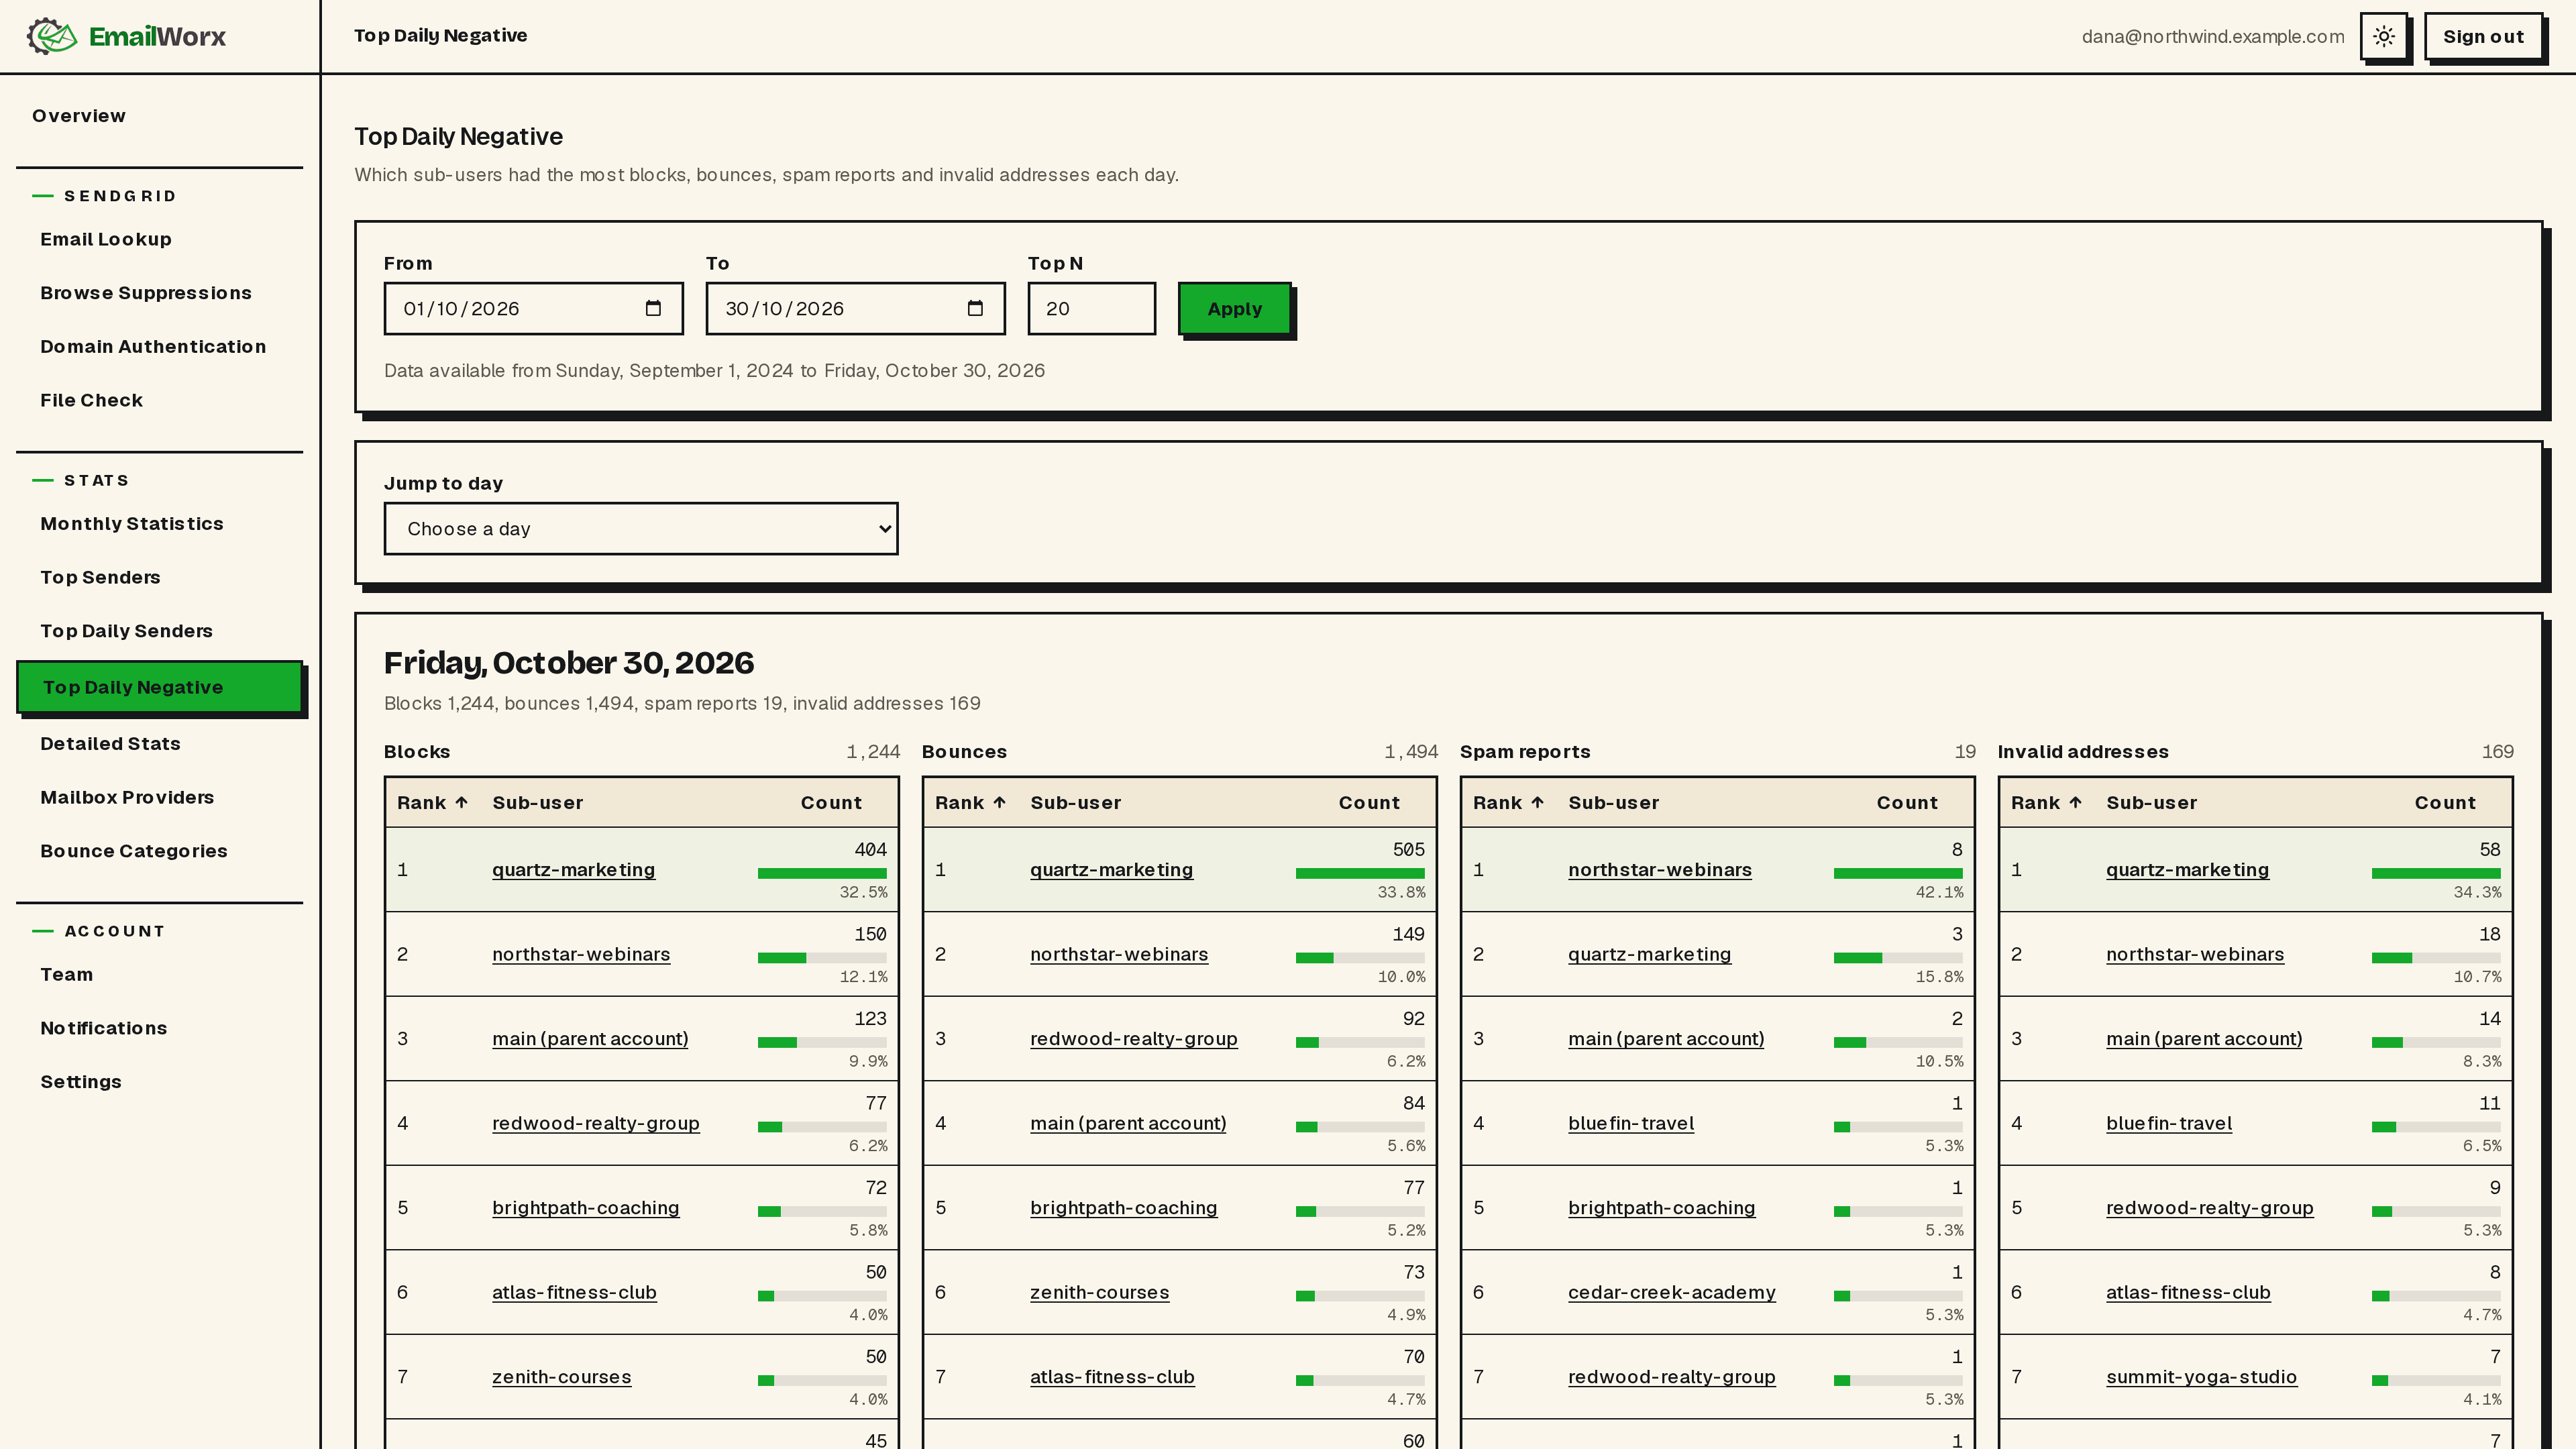Go to Mailbox Providers
2576x1449 pixels.
[x=127, y=798]
